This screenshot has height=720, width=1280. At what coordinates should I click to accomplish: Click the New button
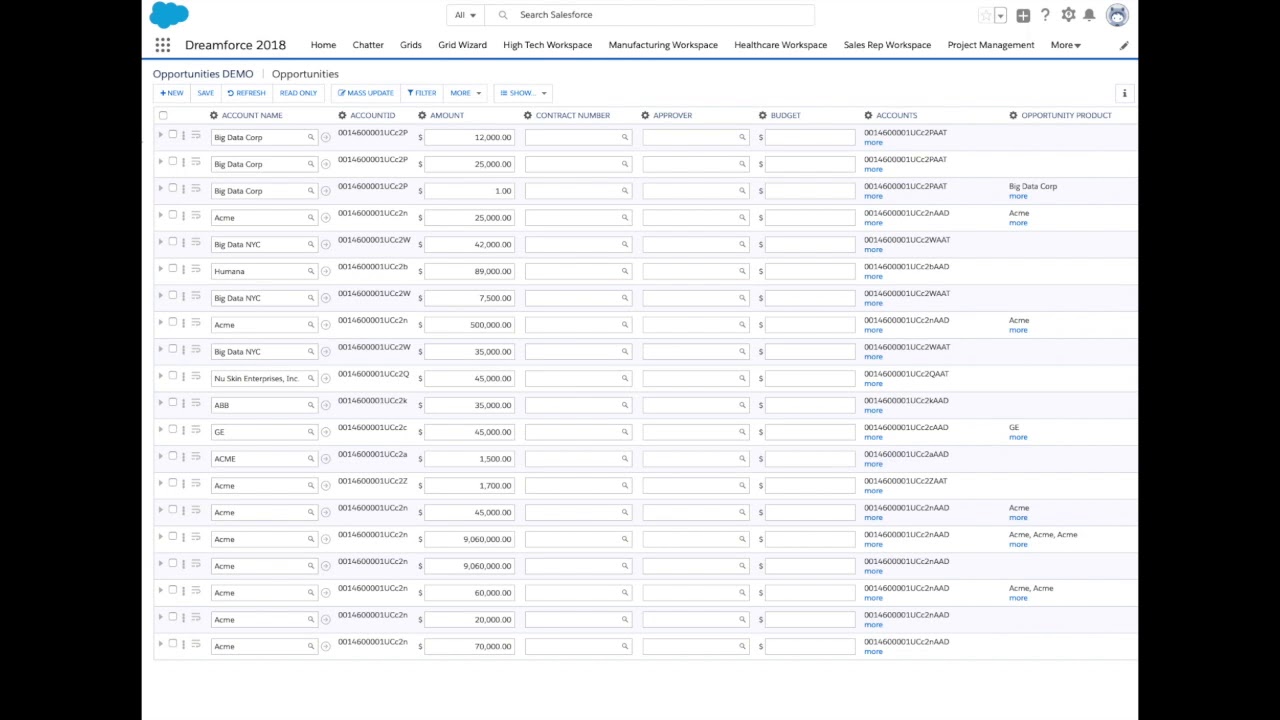(172, 93)
